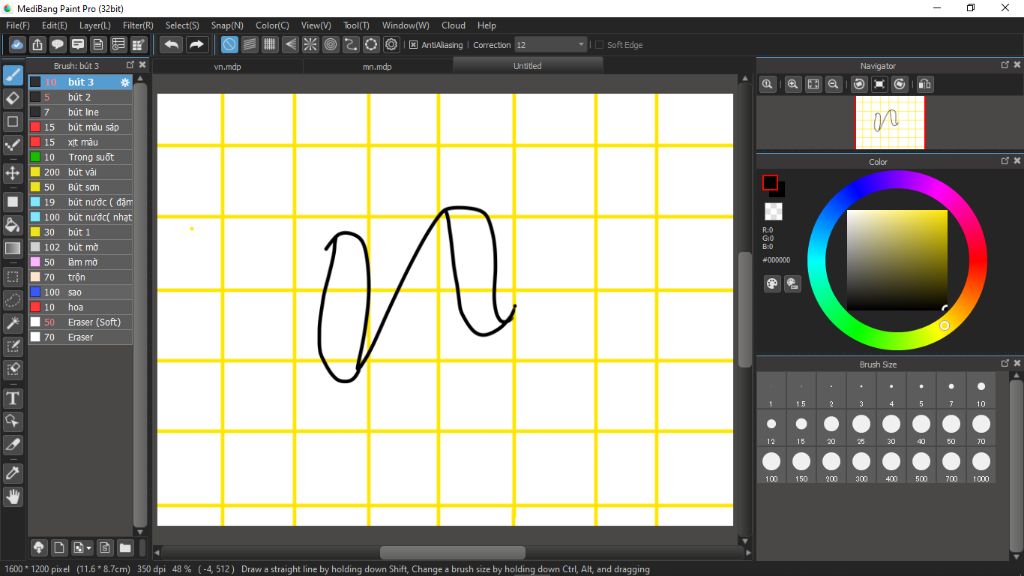1024x576 pixels.
Task: Enable parallel snap guide
Action: (249, 44)
